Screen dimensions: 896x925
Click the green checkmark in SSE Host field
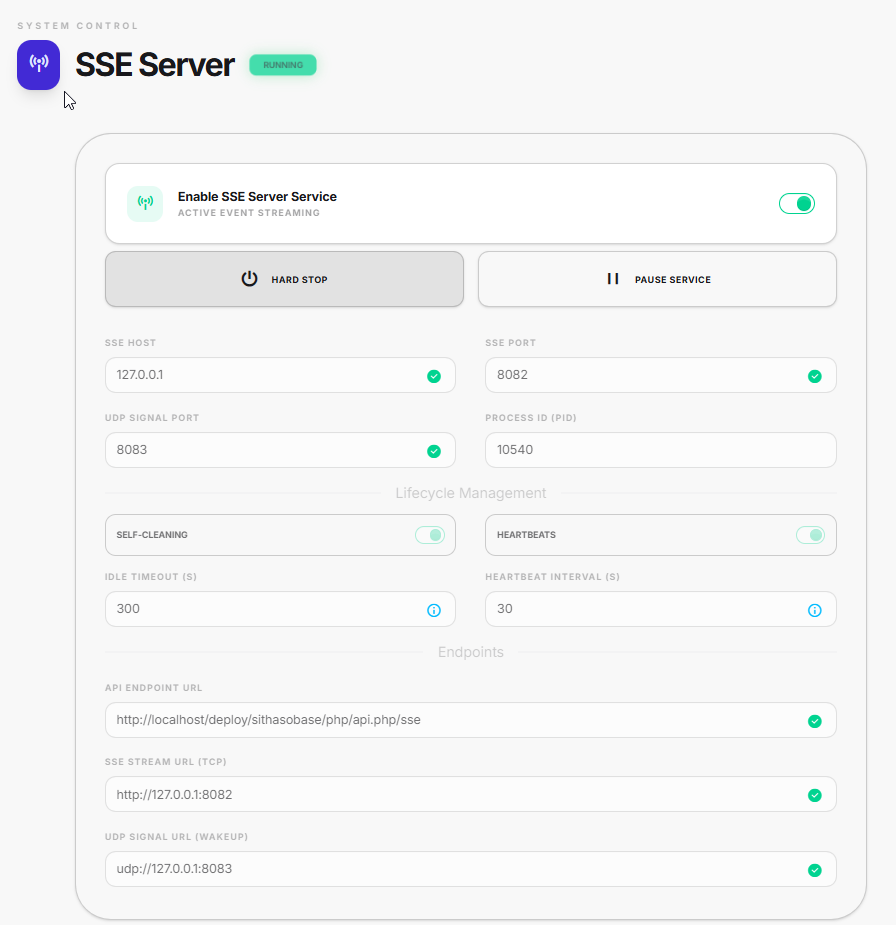coord(434,376)
